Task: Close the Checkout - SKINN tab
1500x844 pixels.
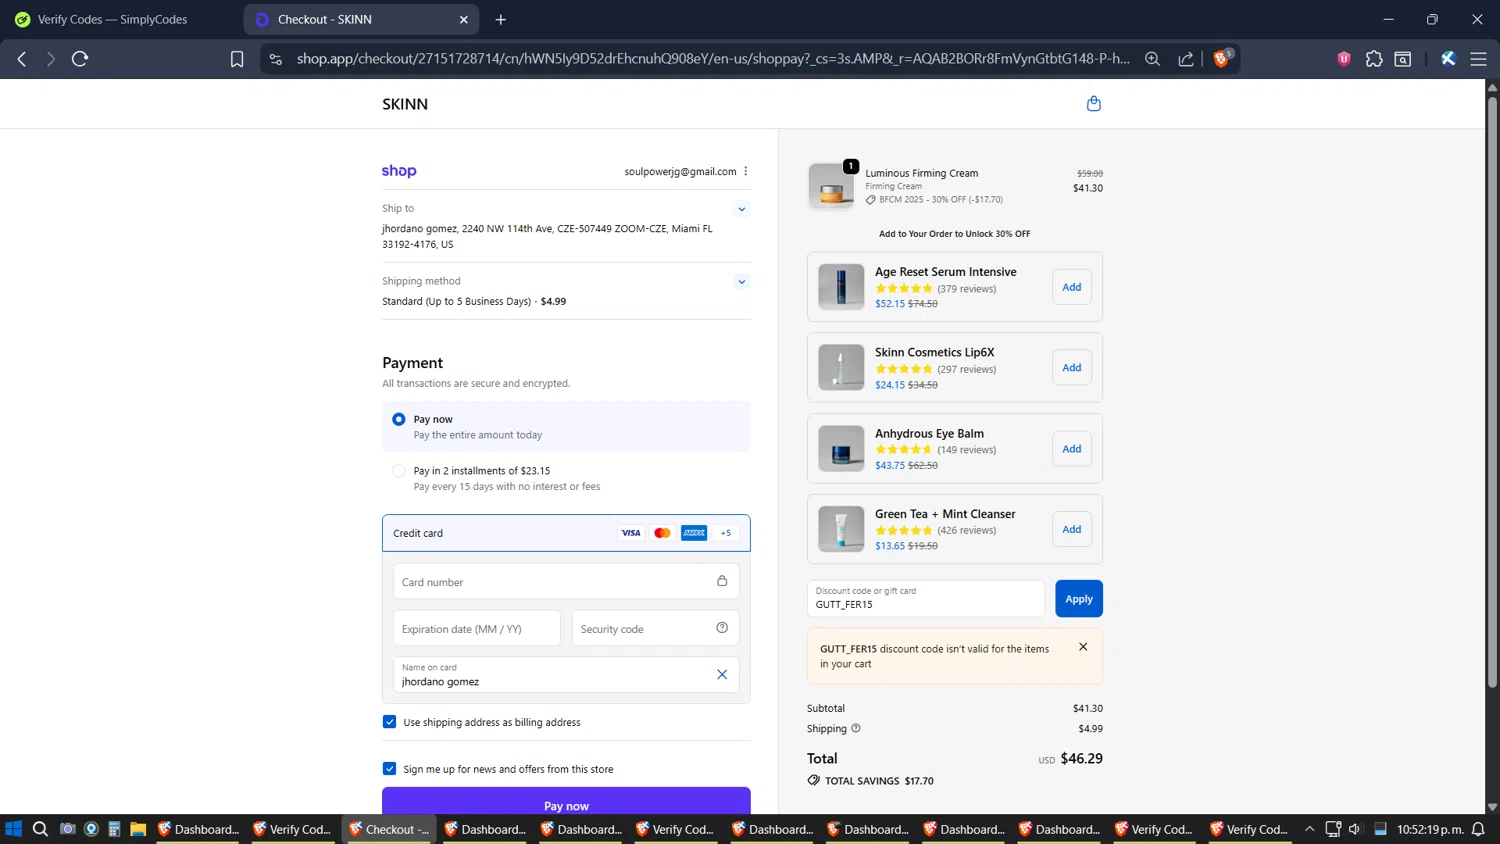Action: pyautogui.click(x=464, y=19)
